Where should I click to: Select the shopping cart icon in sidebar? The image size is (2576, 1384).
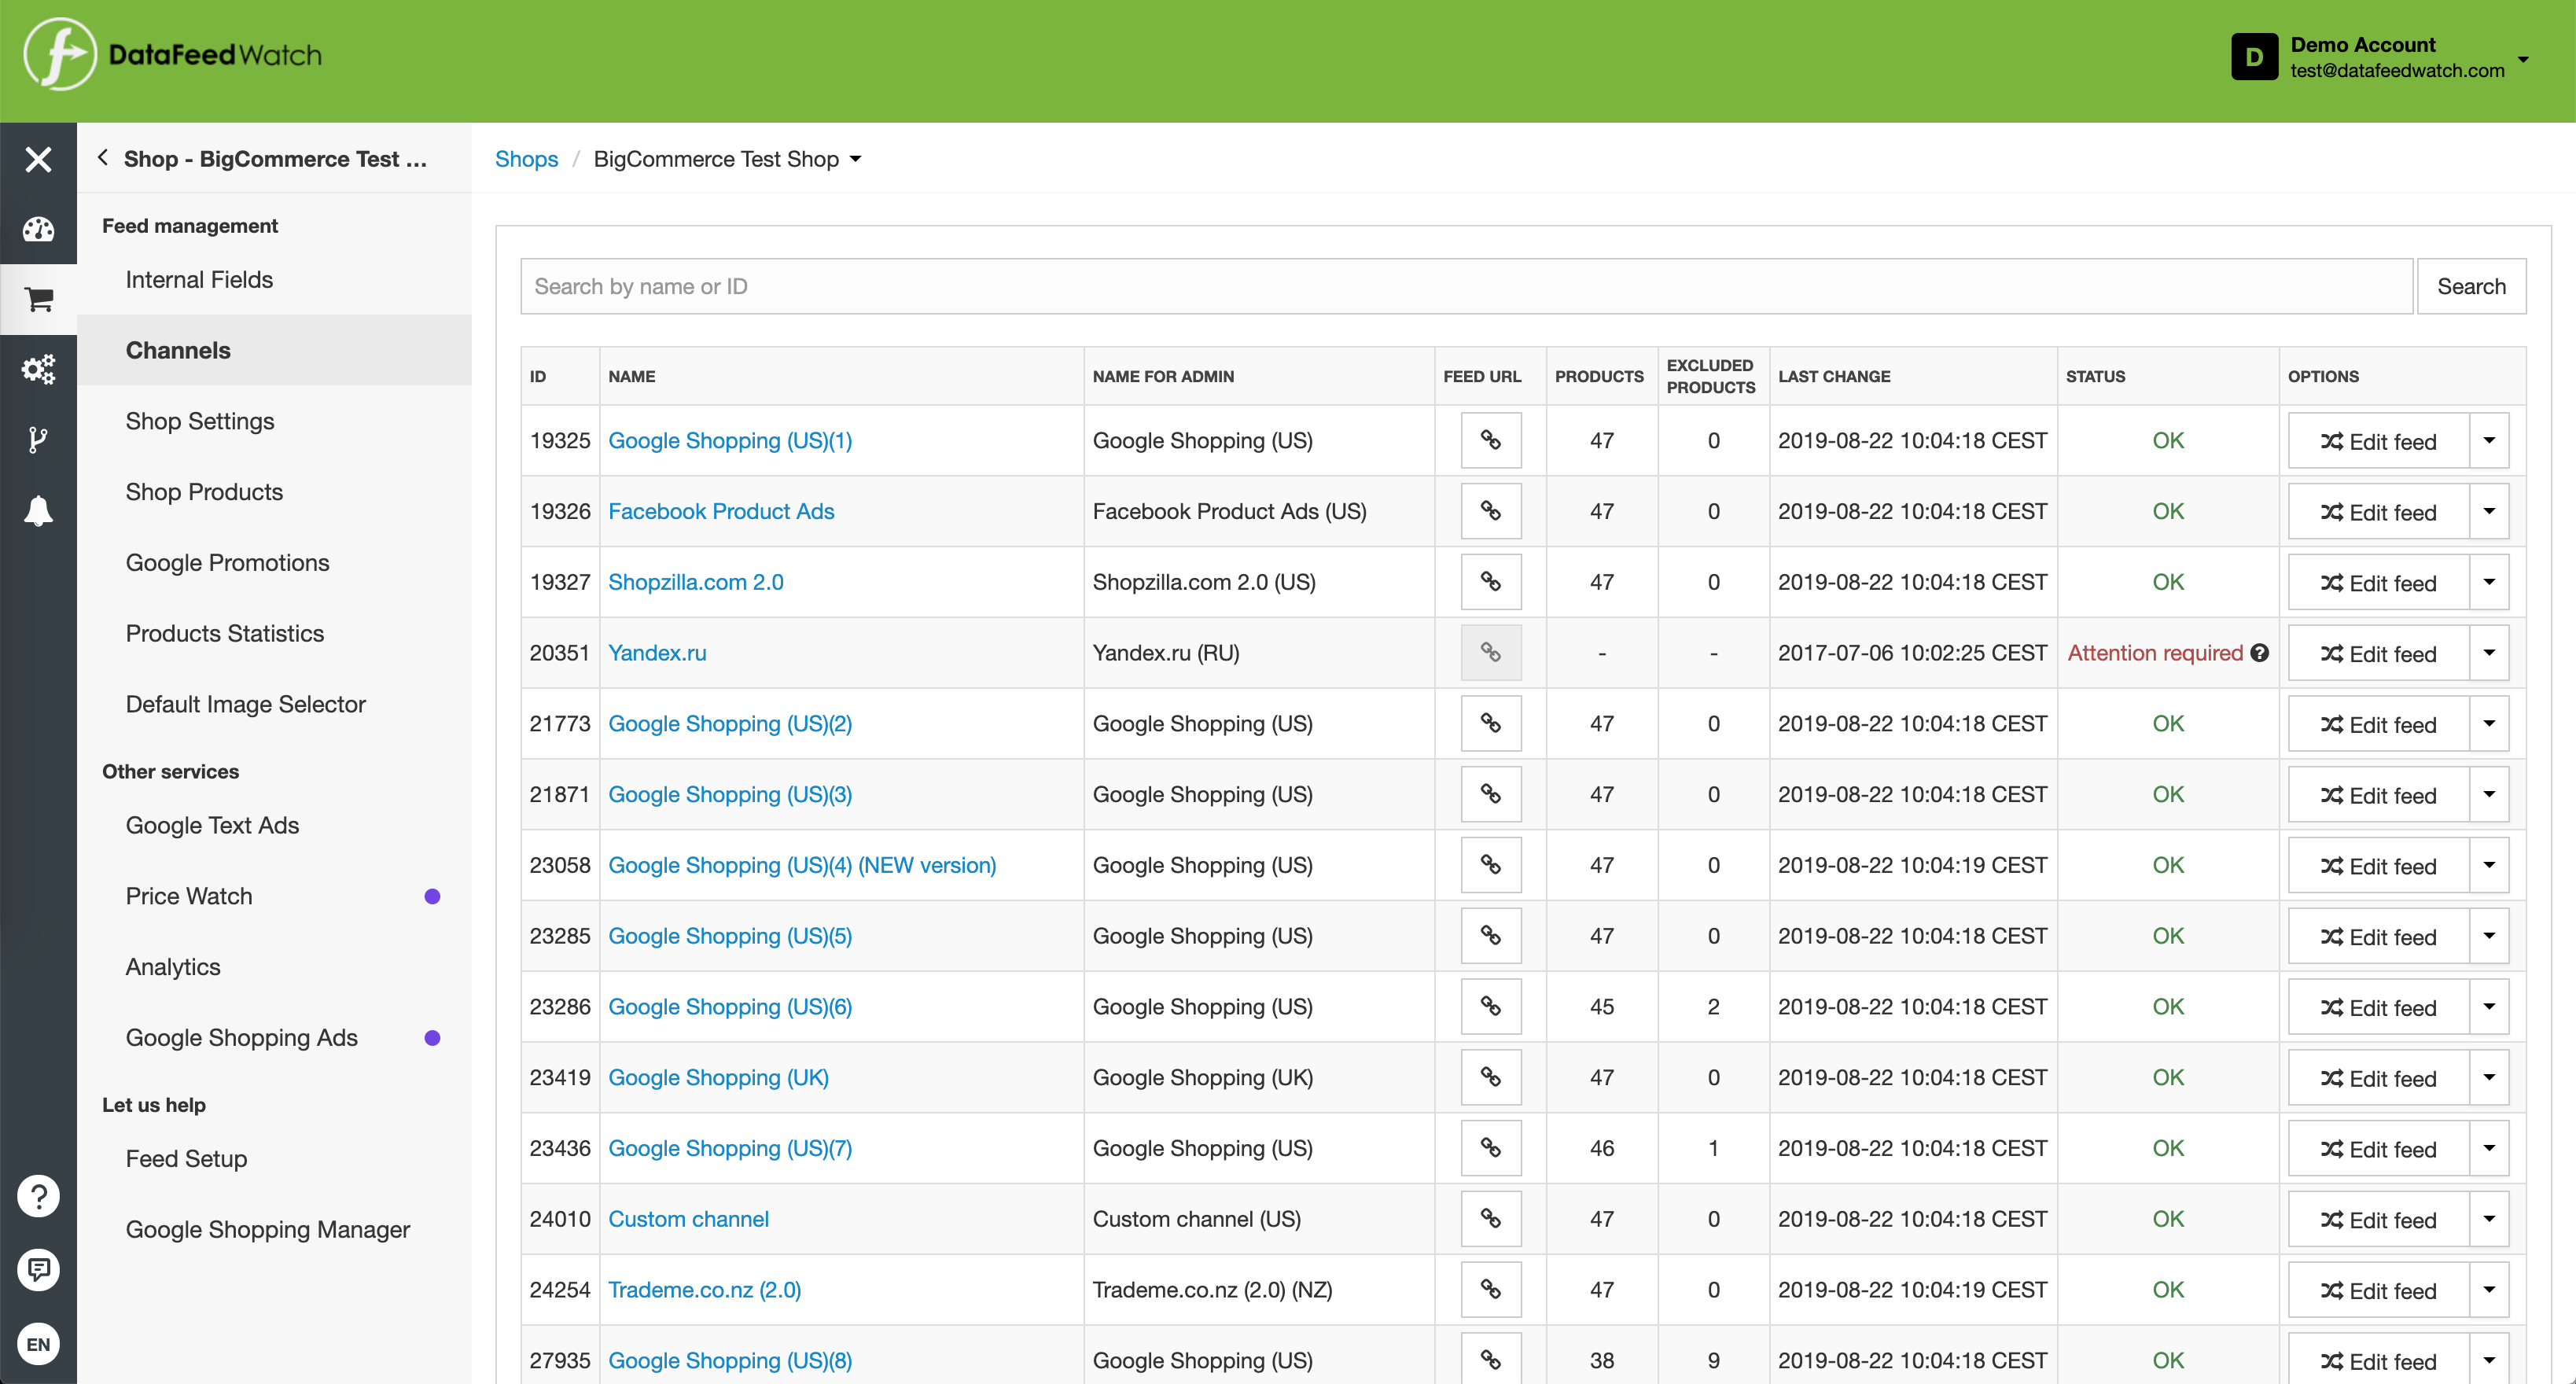[x=38, y=299]
